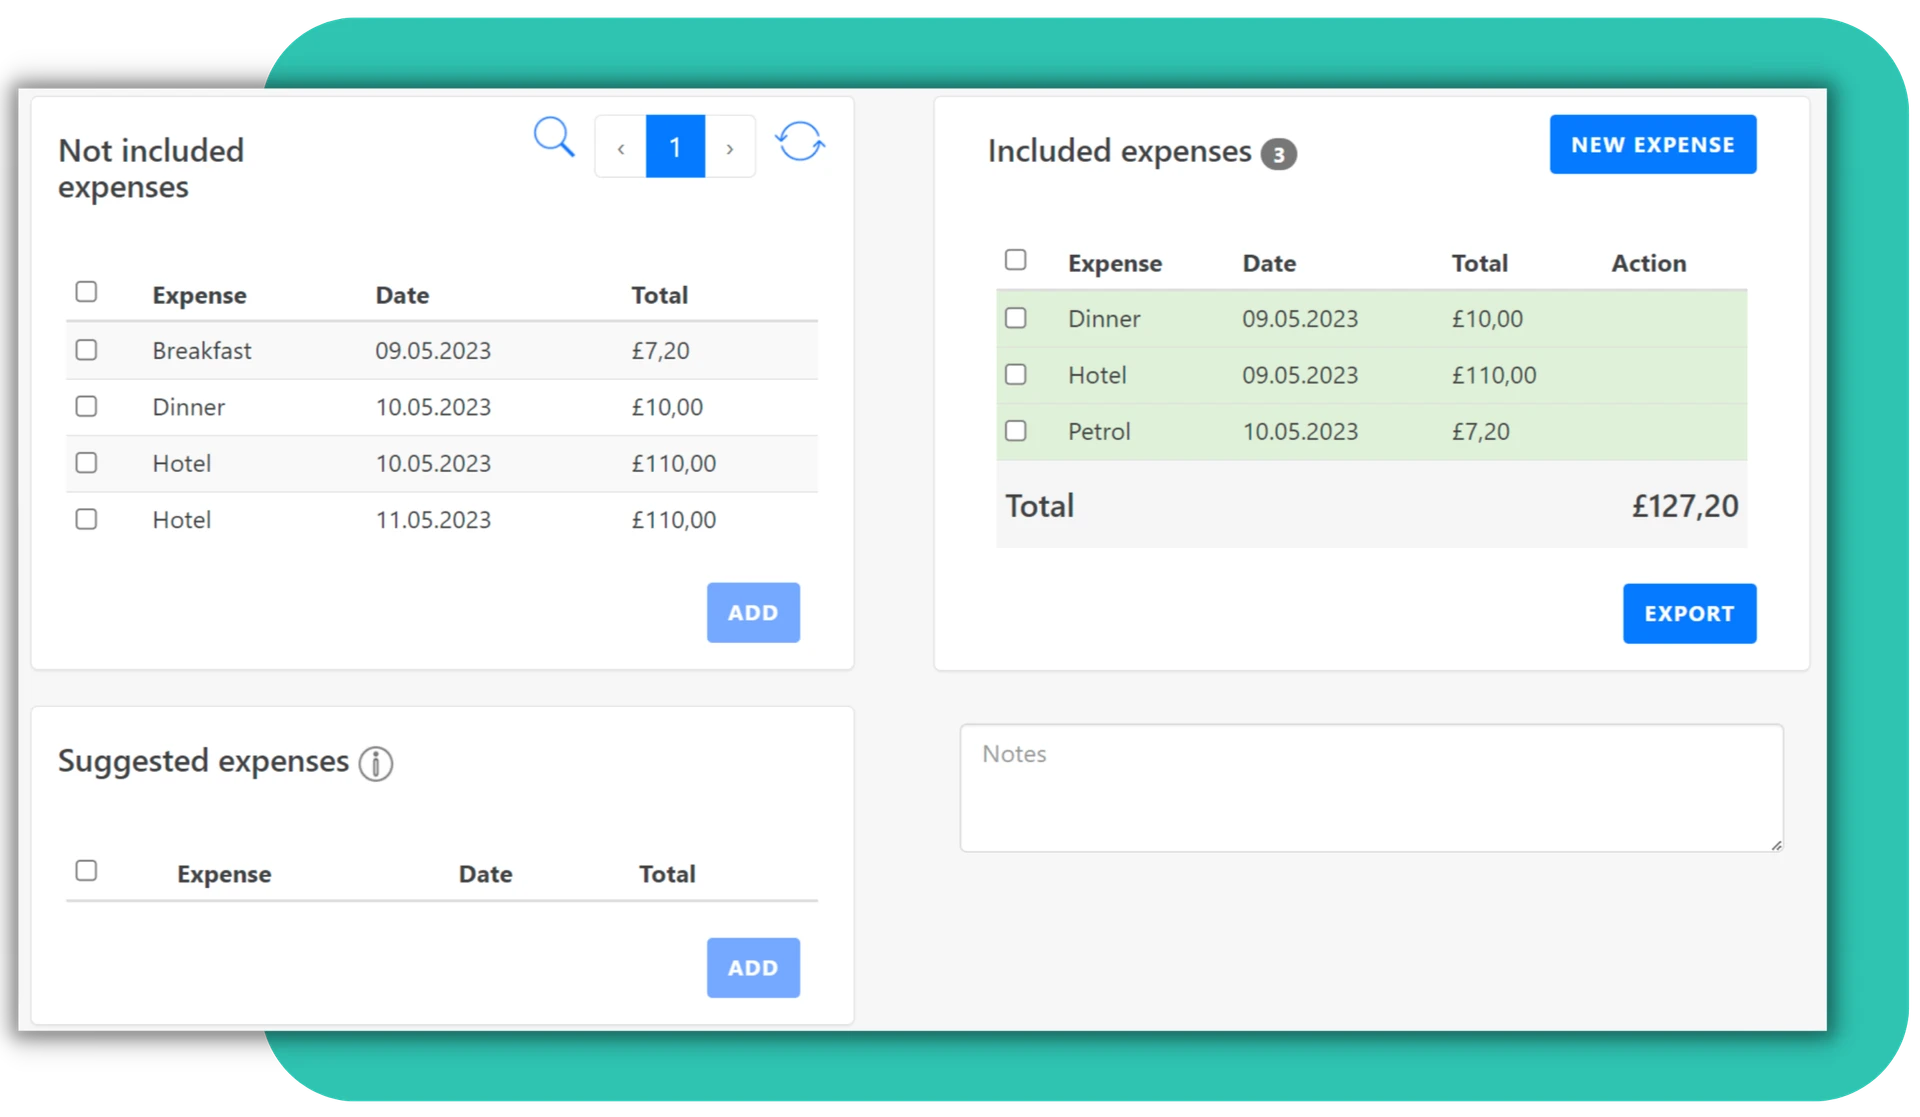
Task: Click the refresh icon to reload expenses
Action: [x=800, y=143]
